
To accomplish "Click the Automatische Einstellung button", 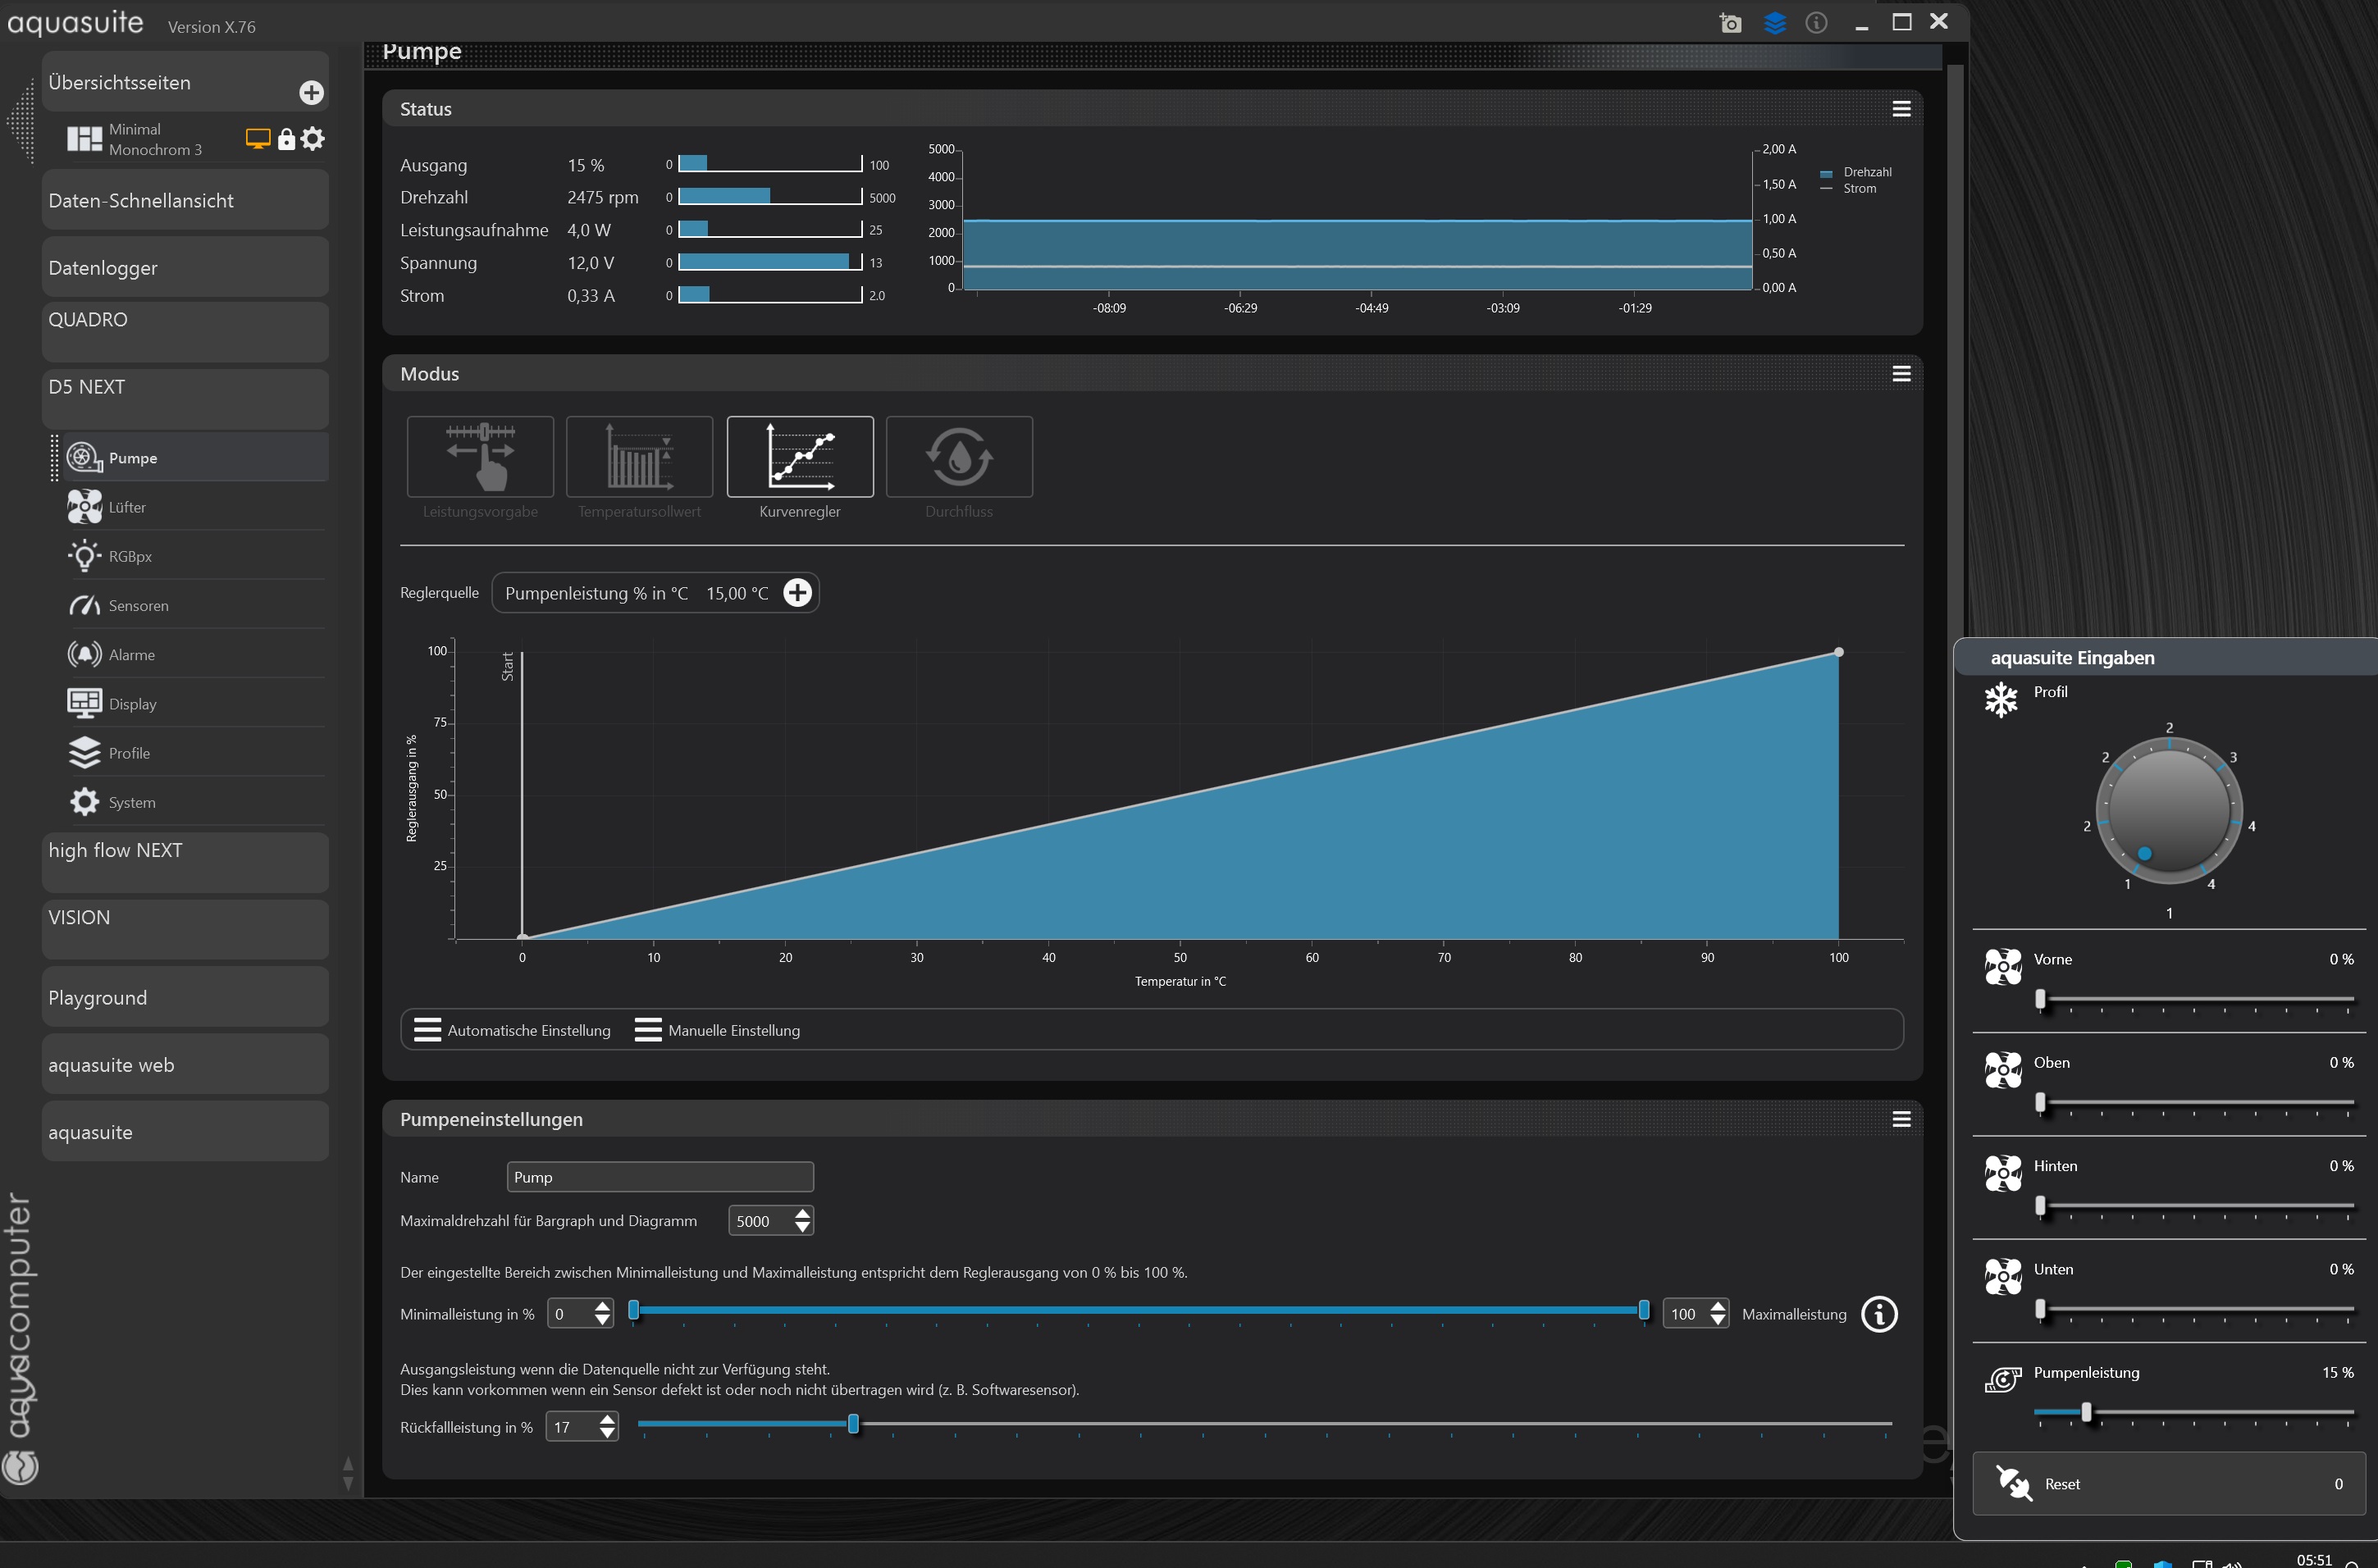I will coord(512,1030).
